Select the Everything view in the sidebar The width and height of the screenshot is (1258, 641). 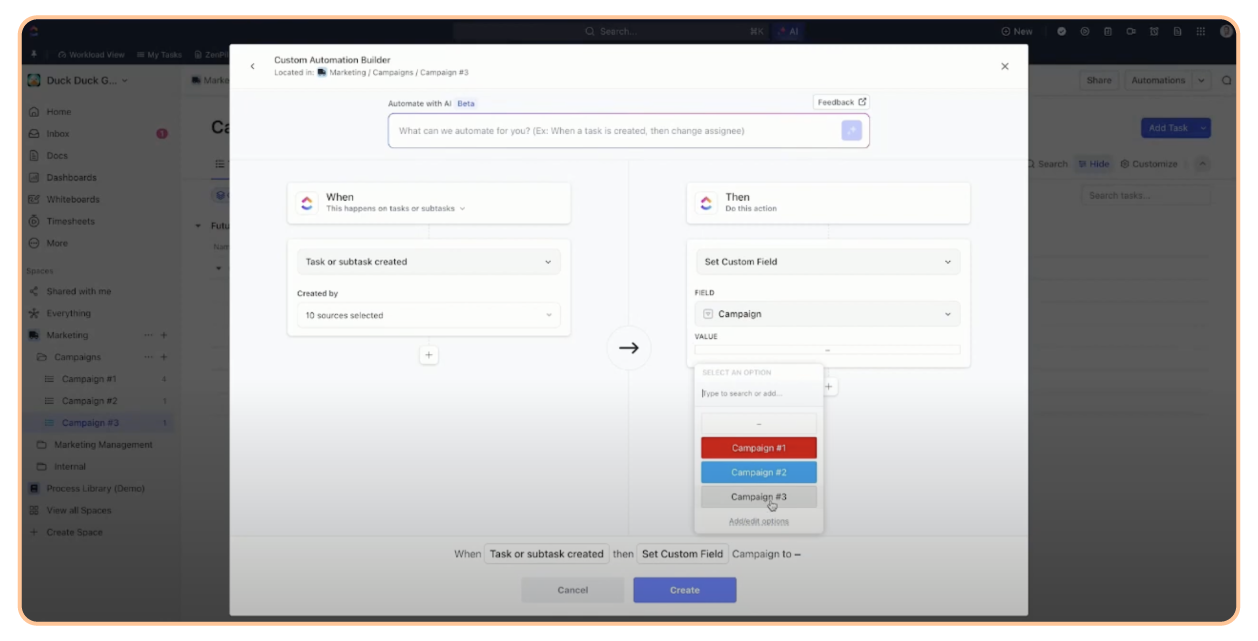point(66,312)
